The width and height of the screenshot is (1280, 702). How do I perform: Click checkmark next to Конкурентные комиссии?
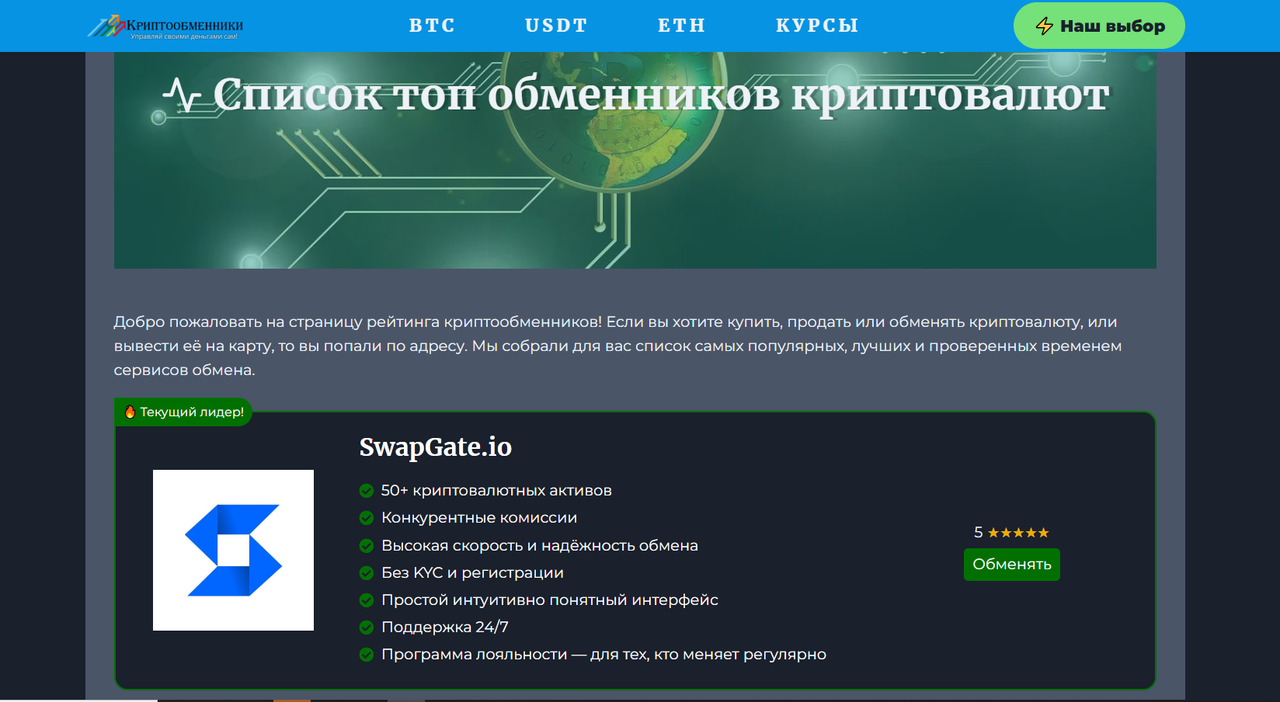click(x=366, y=518)
